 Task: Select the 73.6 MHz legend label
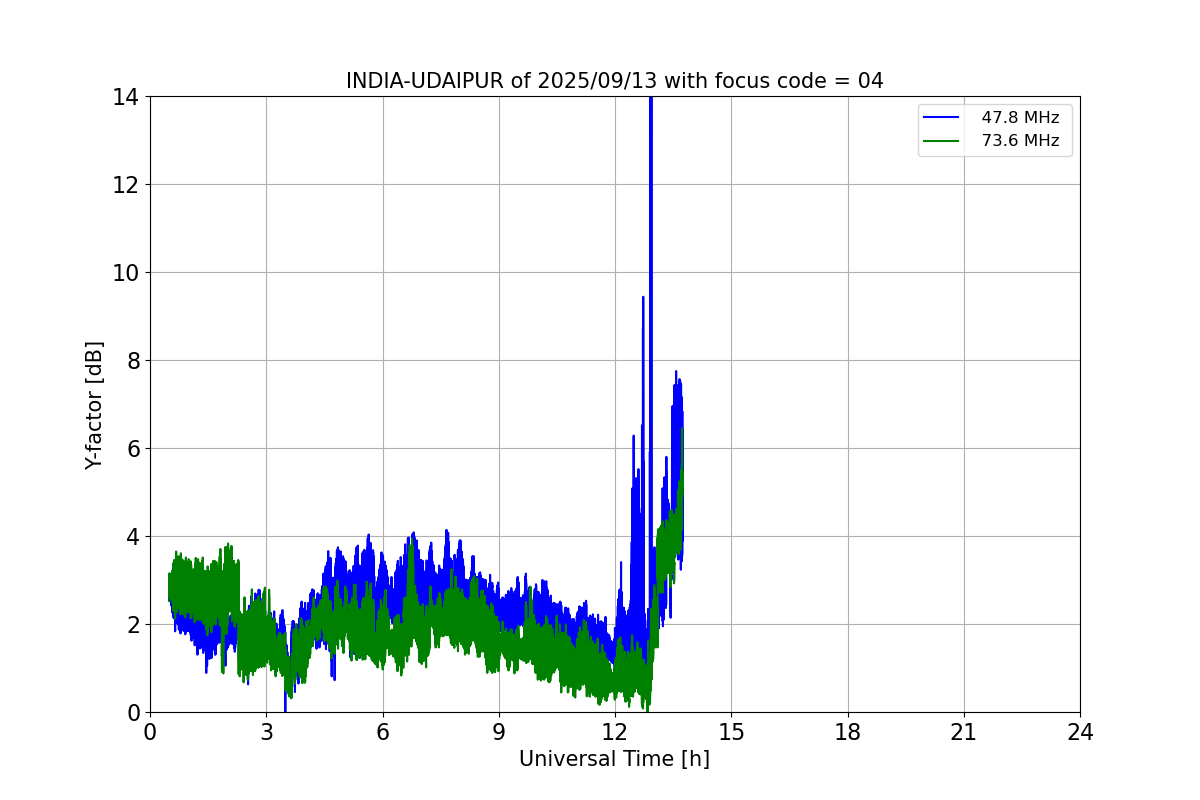(1020, 141)
